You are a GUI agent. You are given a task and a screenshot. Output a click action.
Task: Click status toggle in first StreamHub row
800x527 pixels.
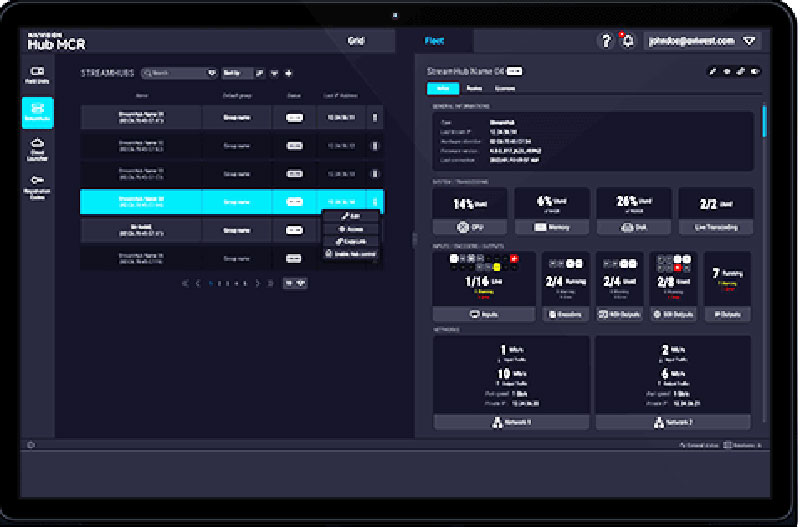[295, 117]
